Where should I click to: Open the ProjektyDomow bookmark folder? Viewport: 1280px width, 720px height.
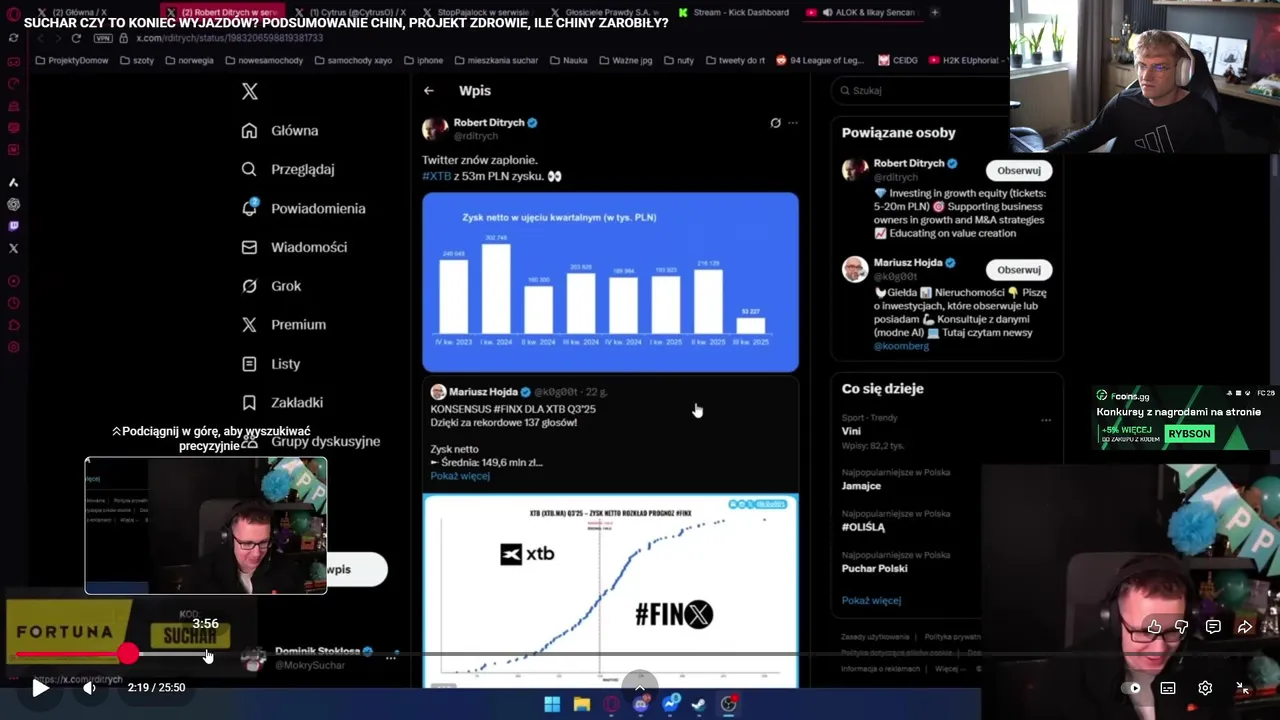coord(73,60)
